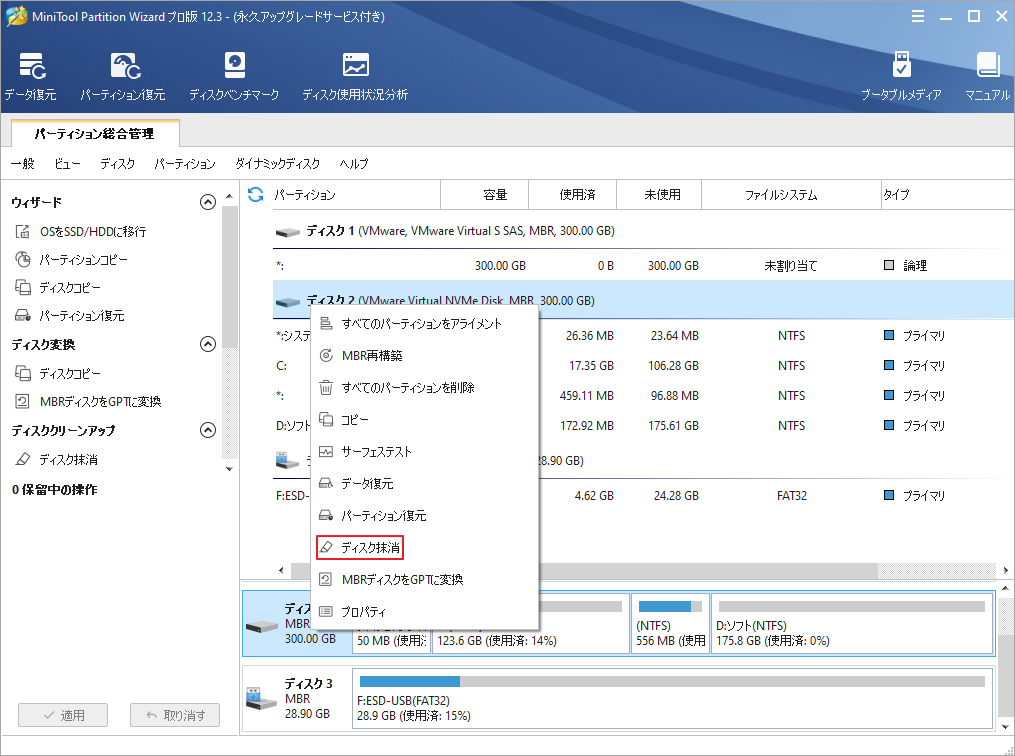This screenshot has width=1015, height=756.
Task: Open the ヘルプ menu
Action: pos(353,164)
